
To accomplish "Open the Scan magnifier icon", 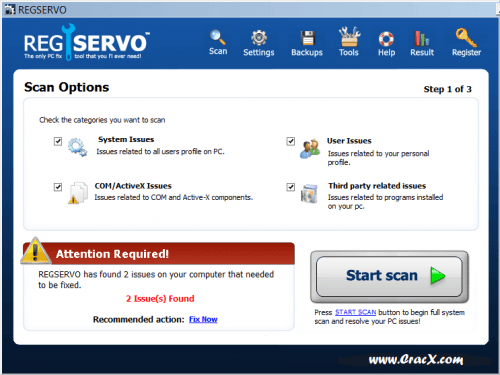I will point(218,37).
